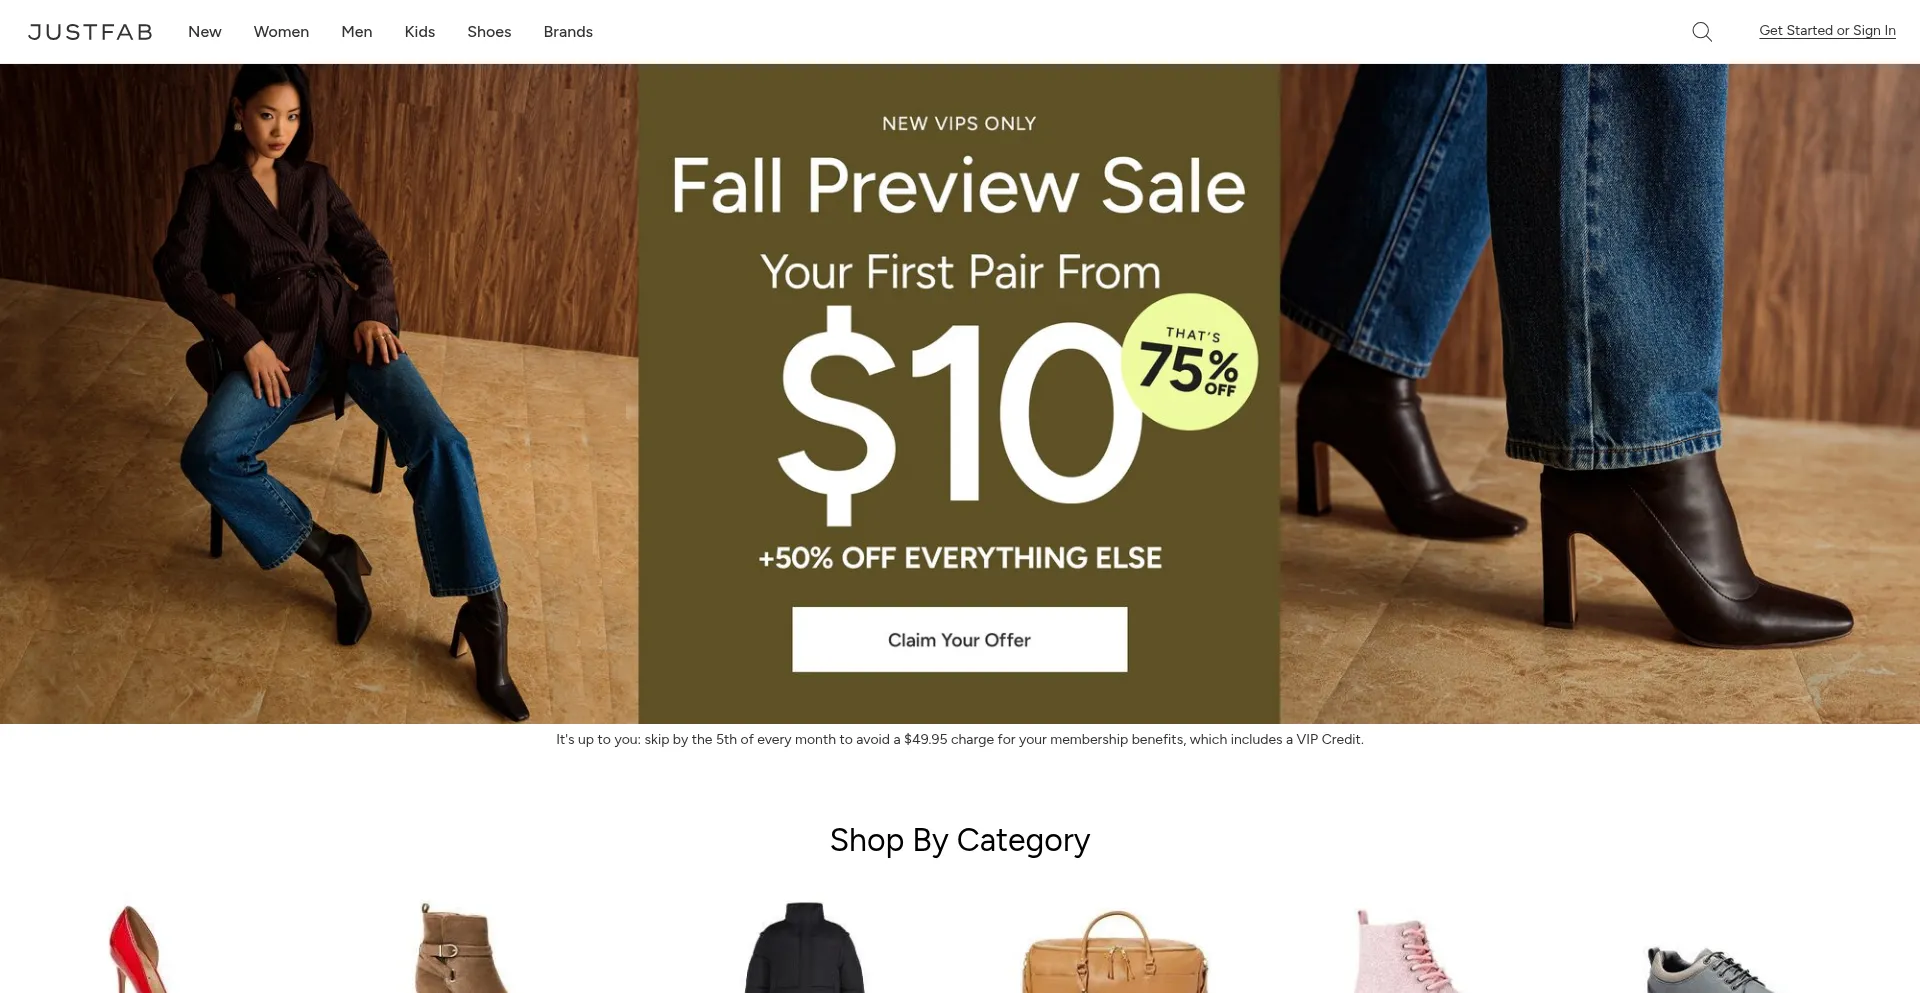Open the Men menu

click(x=357, y=32)
